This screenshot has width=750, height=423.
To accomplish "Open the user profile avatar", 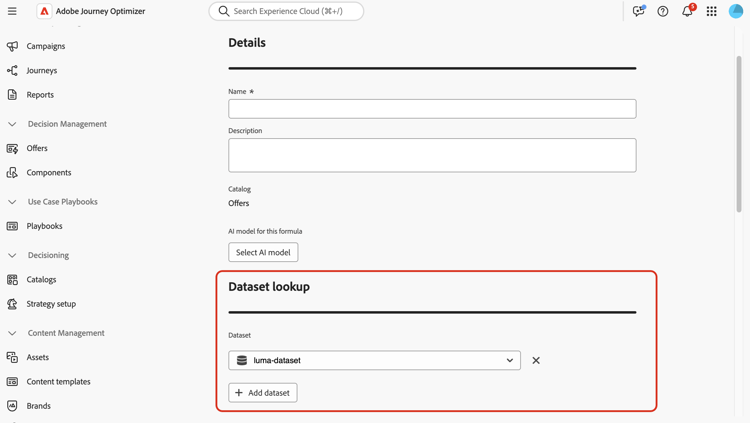I will (736, 11).
